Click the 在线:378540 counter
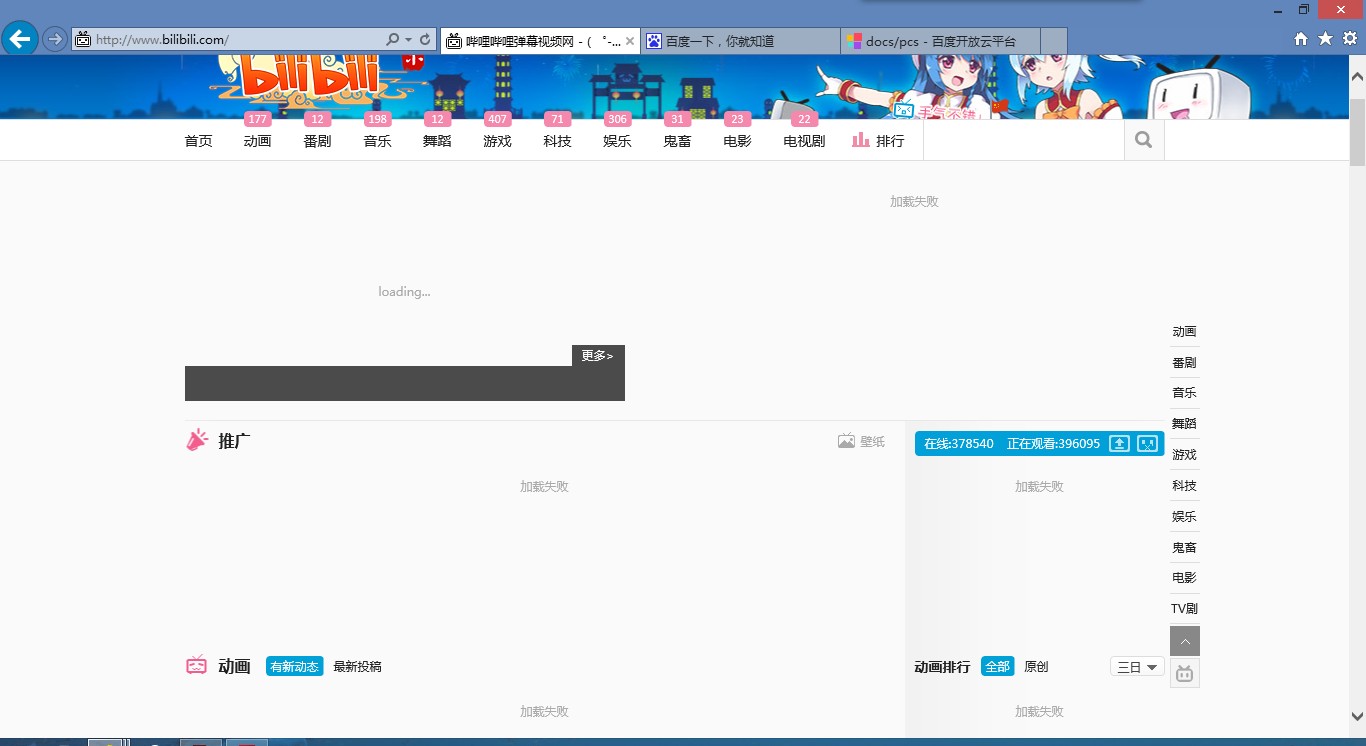 pos(959,443)
